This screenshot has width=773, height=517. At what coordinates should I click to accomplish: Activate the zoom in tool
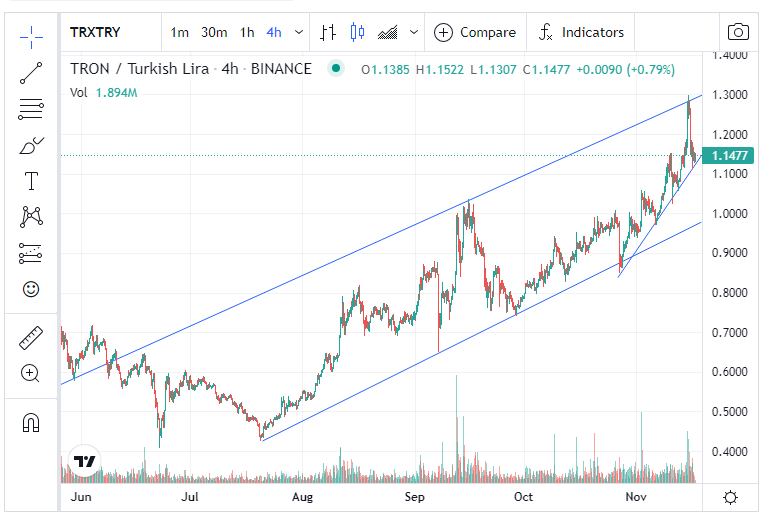pos(30,373)
